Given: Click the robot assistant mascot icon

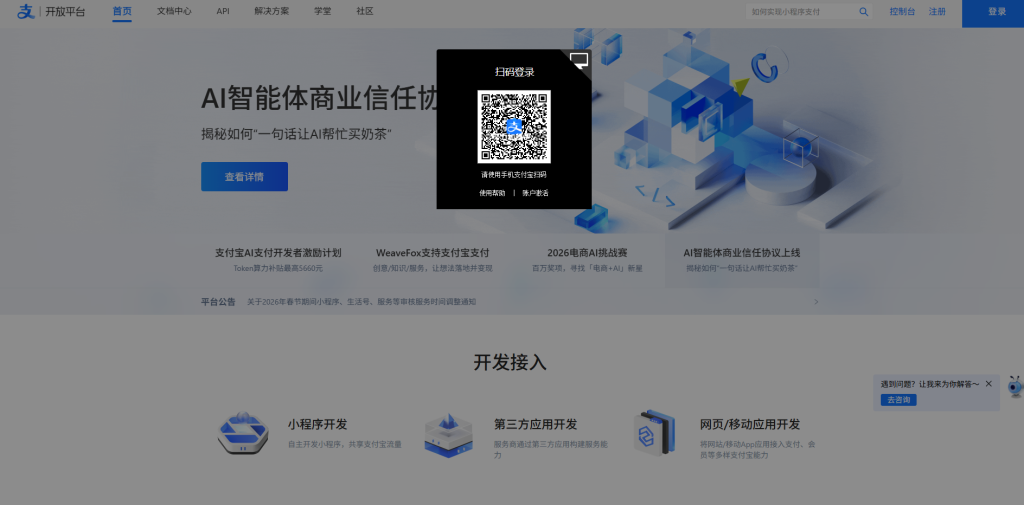Looking at the screenshot, I should click(1014, 387).
